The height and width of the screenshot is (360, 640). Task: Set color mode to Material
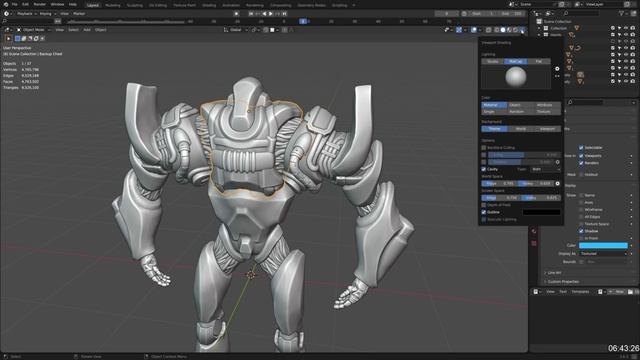(494, 105)
